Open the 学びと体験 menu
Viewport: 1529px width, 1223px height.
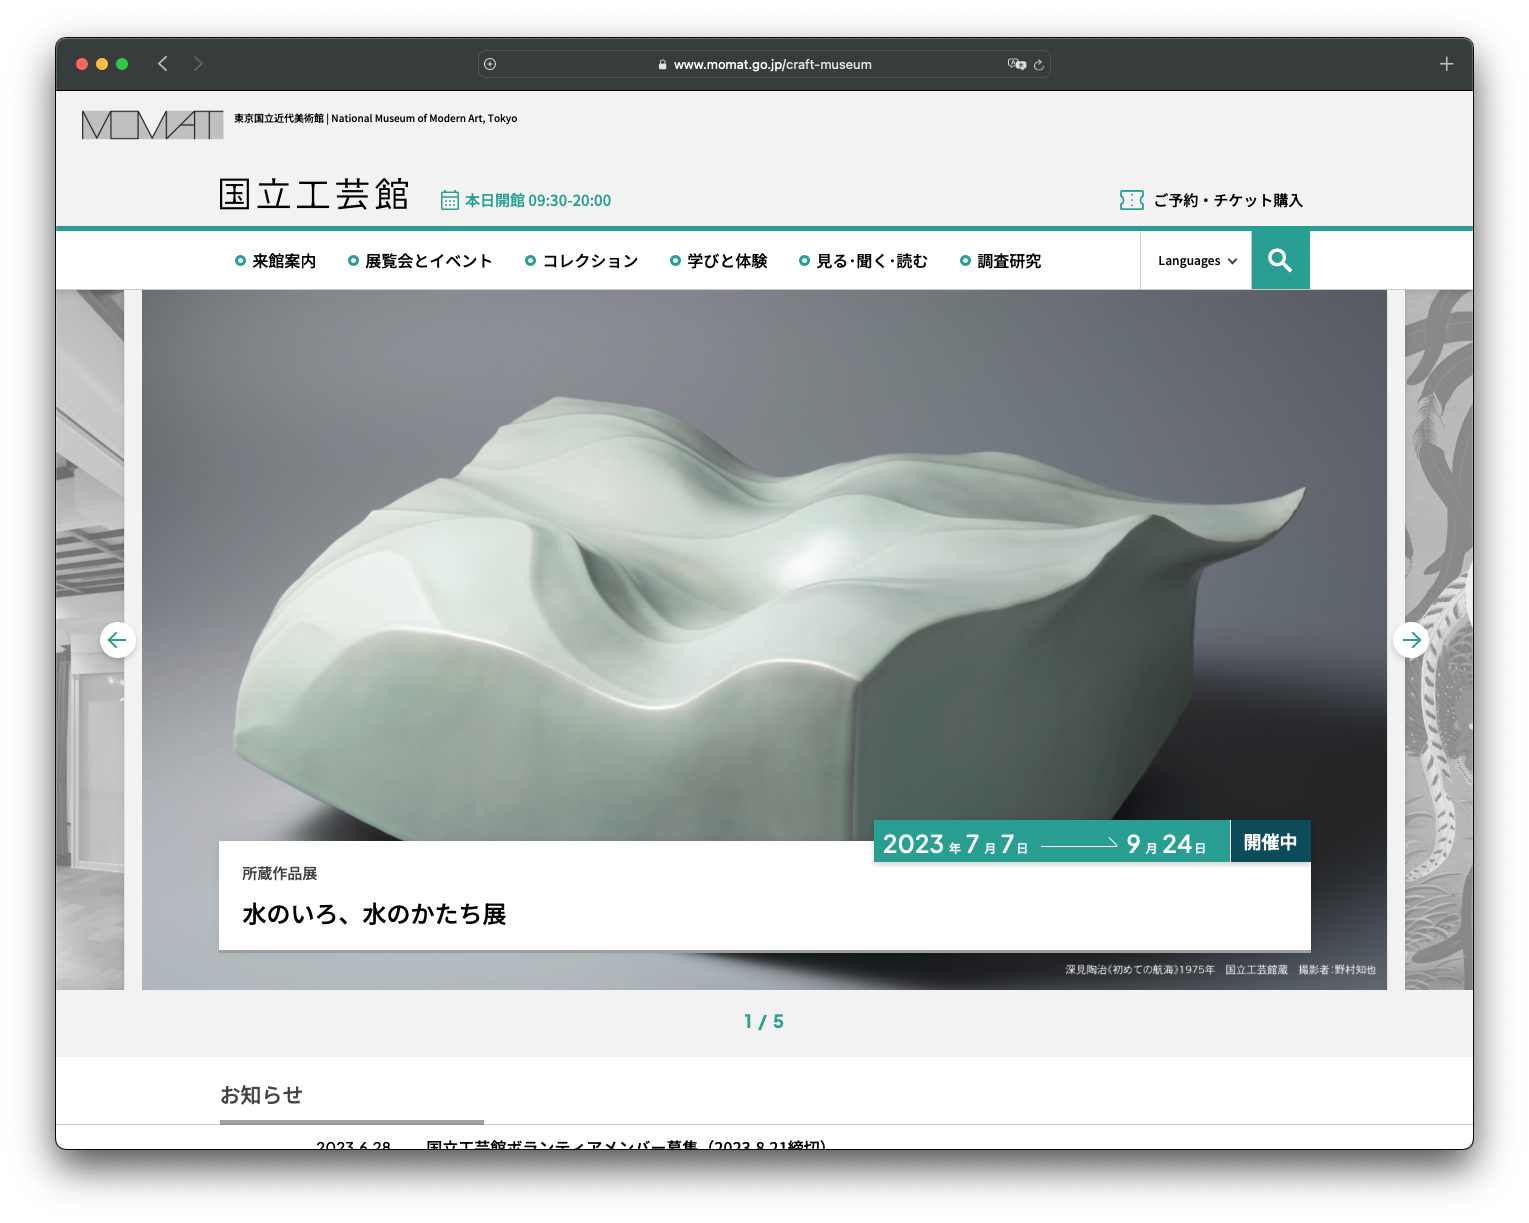(x=719, y=261)
